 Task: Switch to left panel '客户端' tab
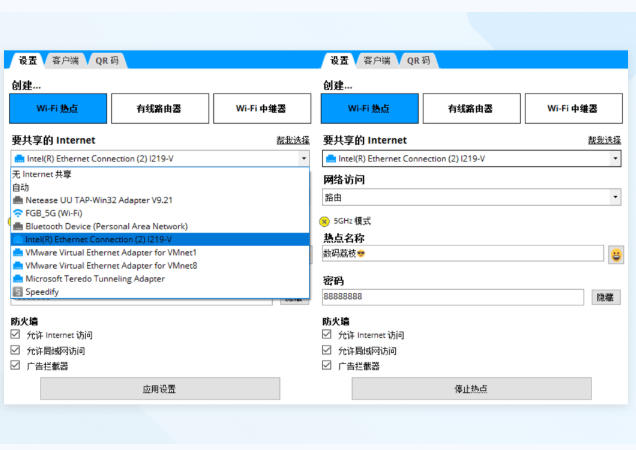pyautogui.click(x=66, y=60)
